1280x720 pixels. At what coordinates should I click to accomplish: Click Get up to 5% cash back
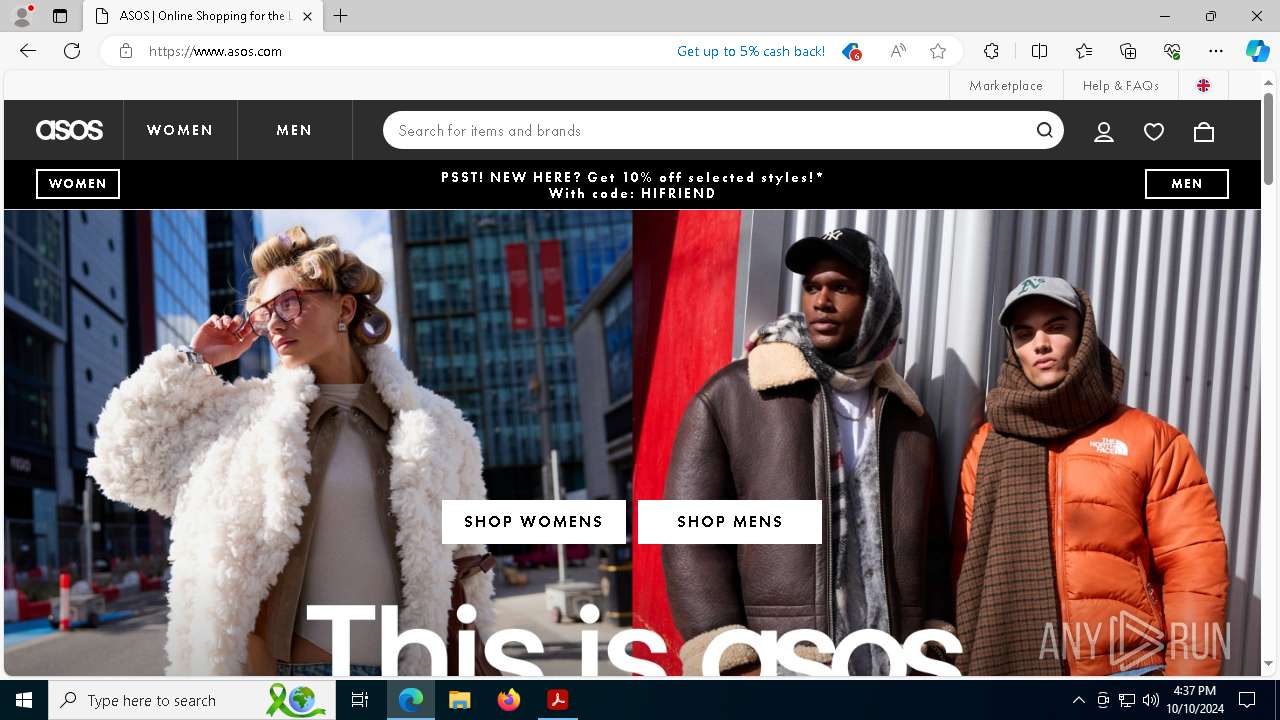(751, 51)
